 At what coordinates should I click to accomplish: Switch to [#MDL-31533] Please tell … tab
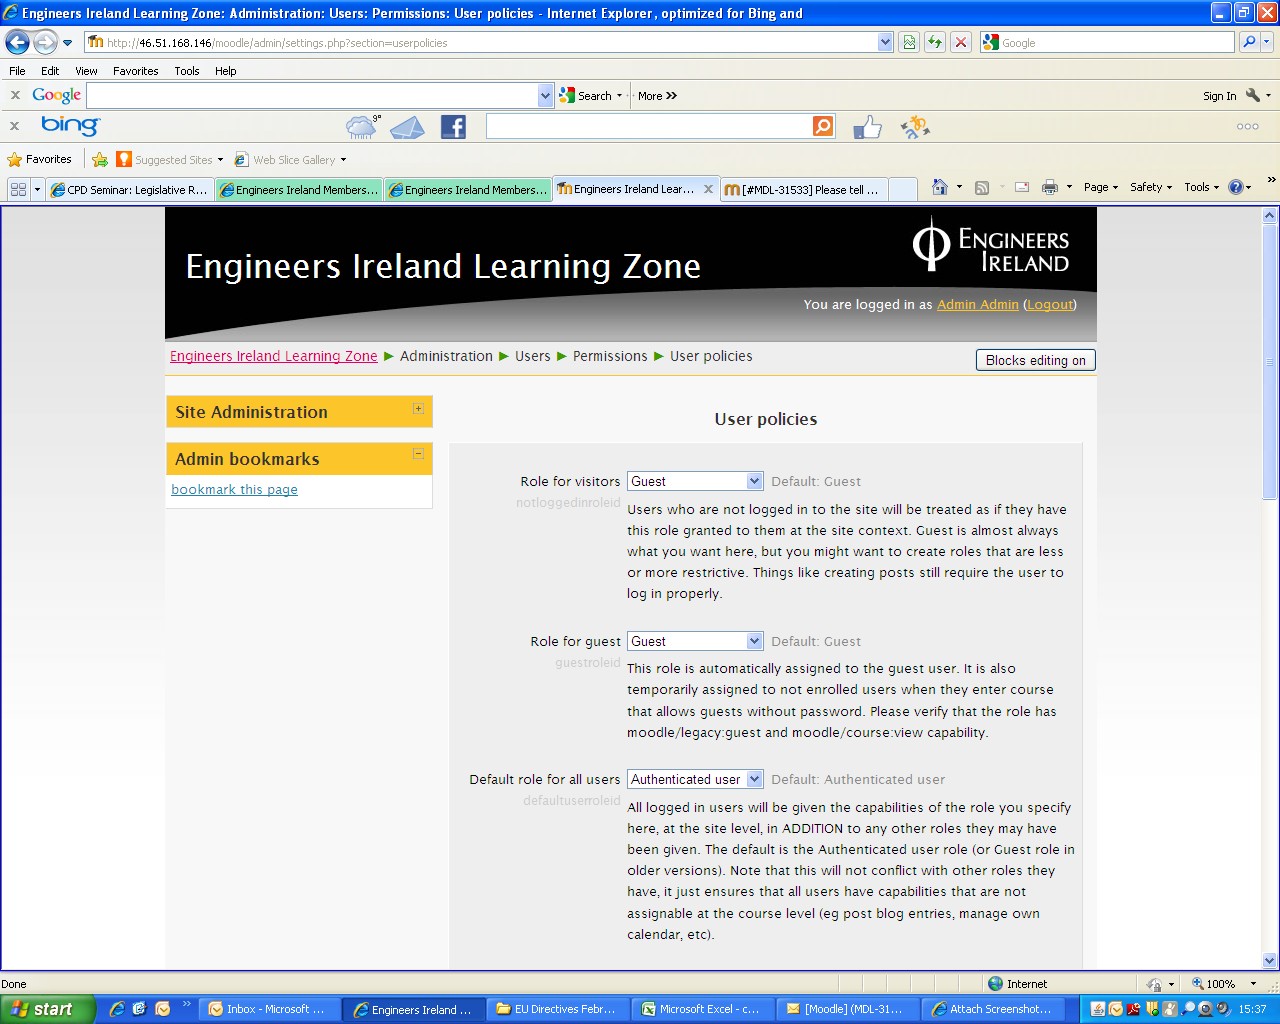point(803,190)
